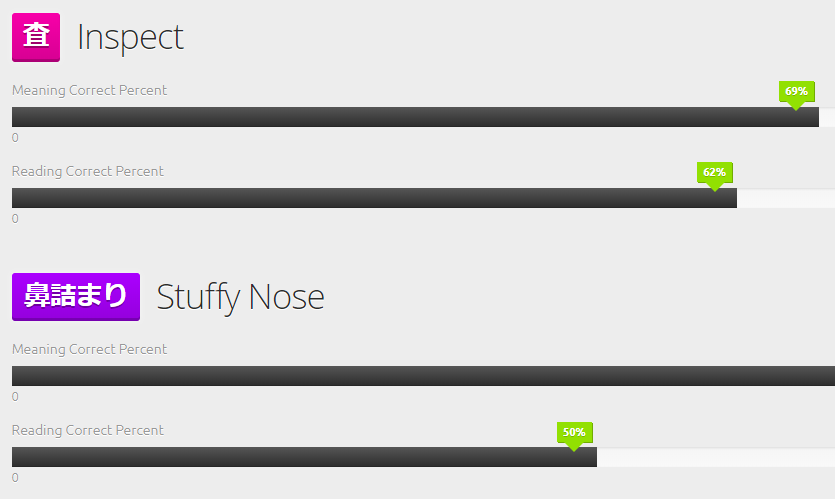Click the 69% green marker

coord(796,94)
